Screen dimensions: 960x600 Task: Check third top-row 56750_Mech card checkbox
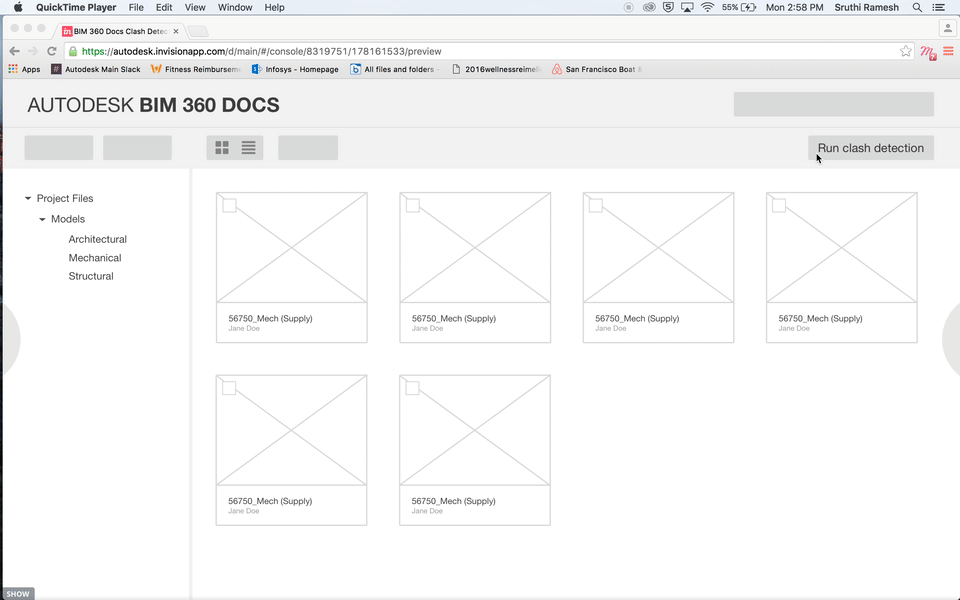596,206
